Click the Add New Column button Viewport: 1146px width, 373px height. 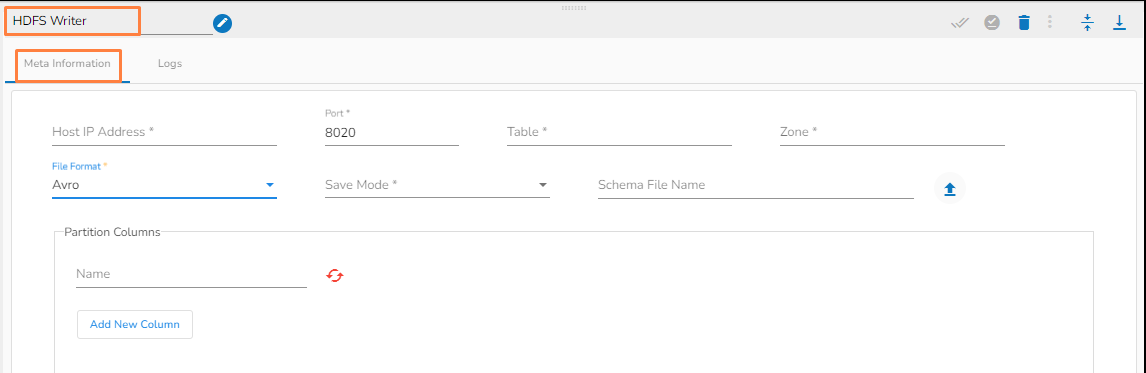(134, 324)
